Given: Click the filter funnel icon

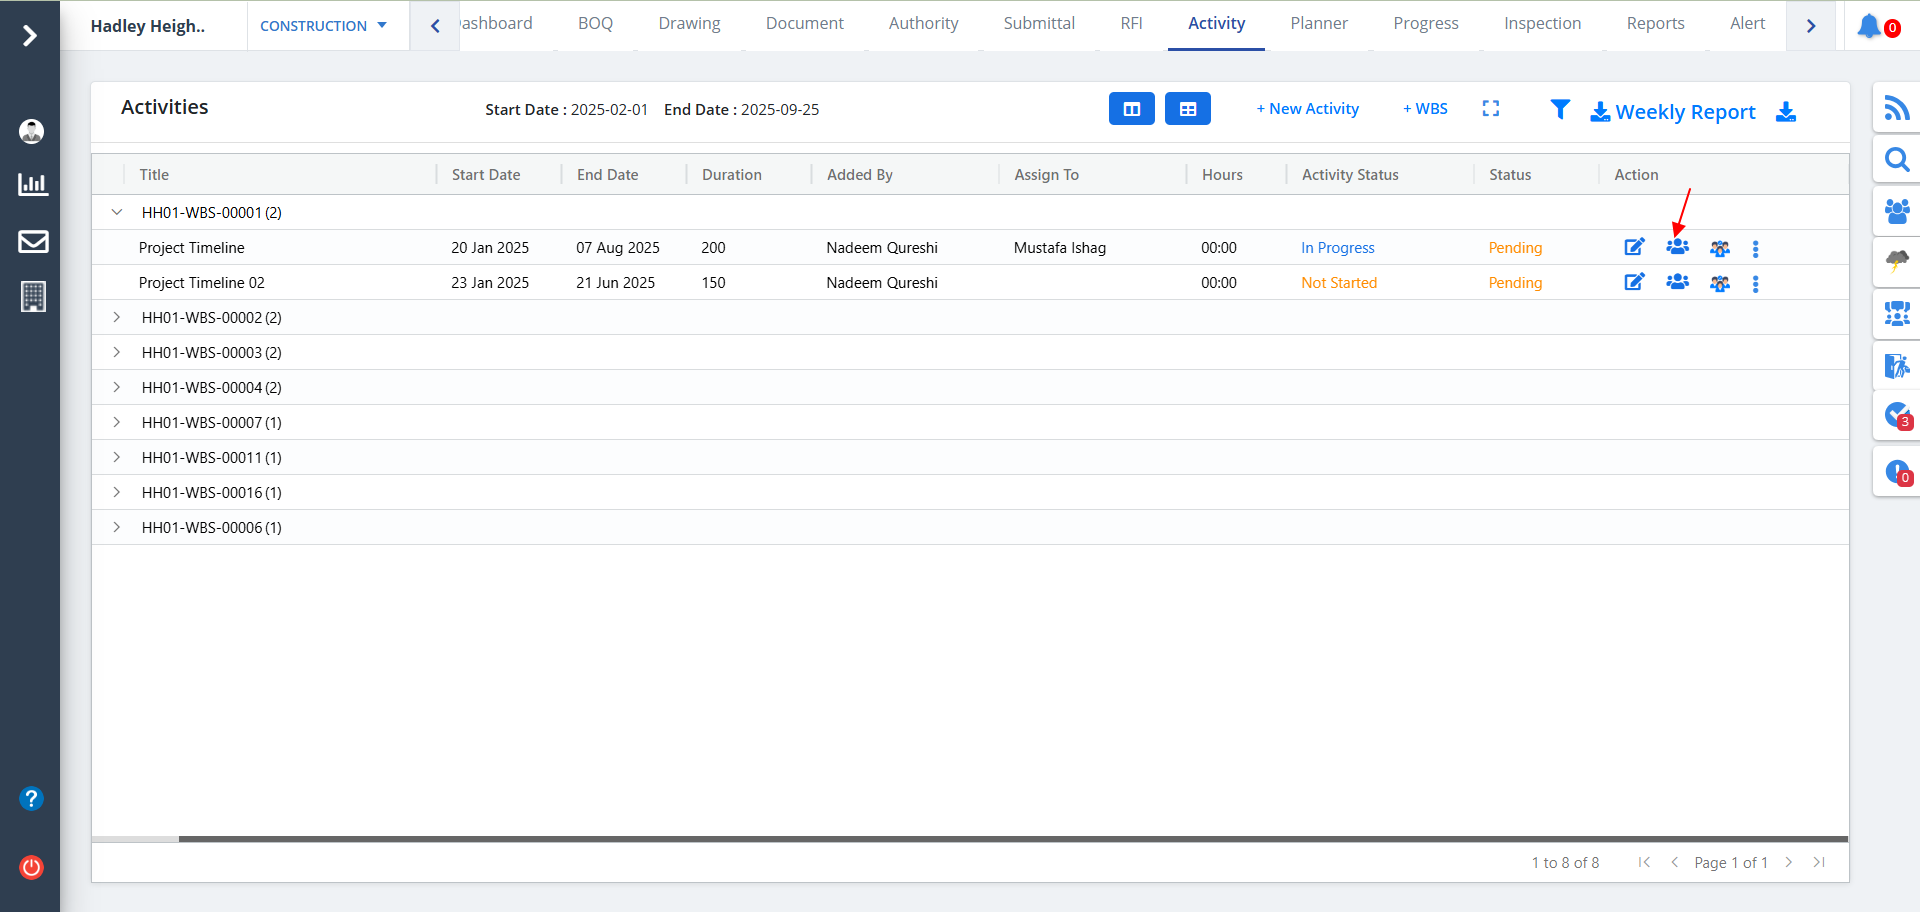Looking at the screenshot, I should pos(1559,110).
